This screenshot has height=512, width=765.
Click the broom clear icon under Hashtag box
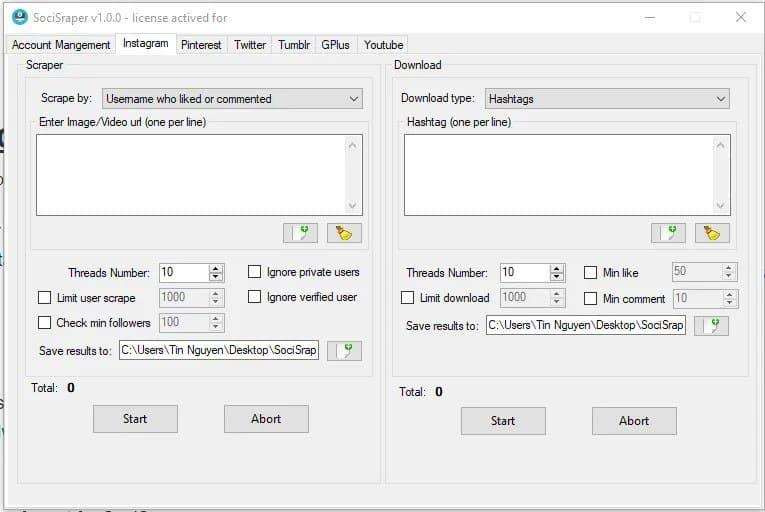click(x=712, y=233)
